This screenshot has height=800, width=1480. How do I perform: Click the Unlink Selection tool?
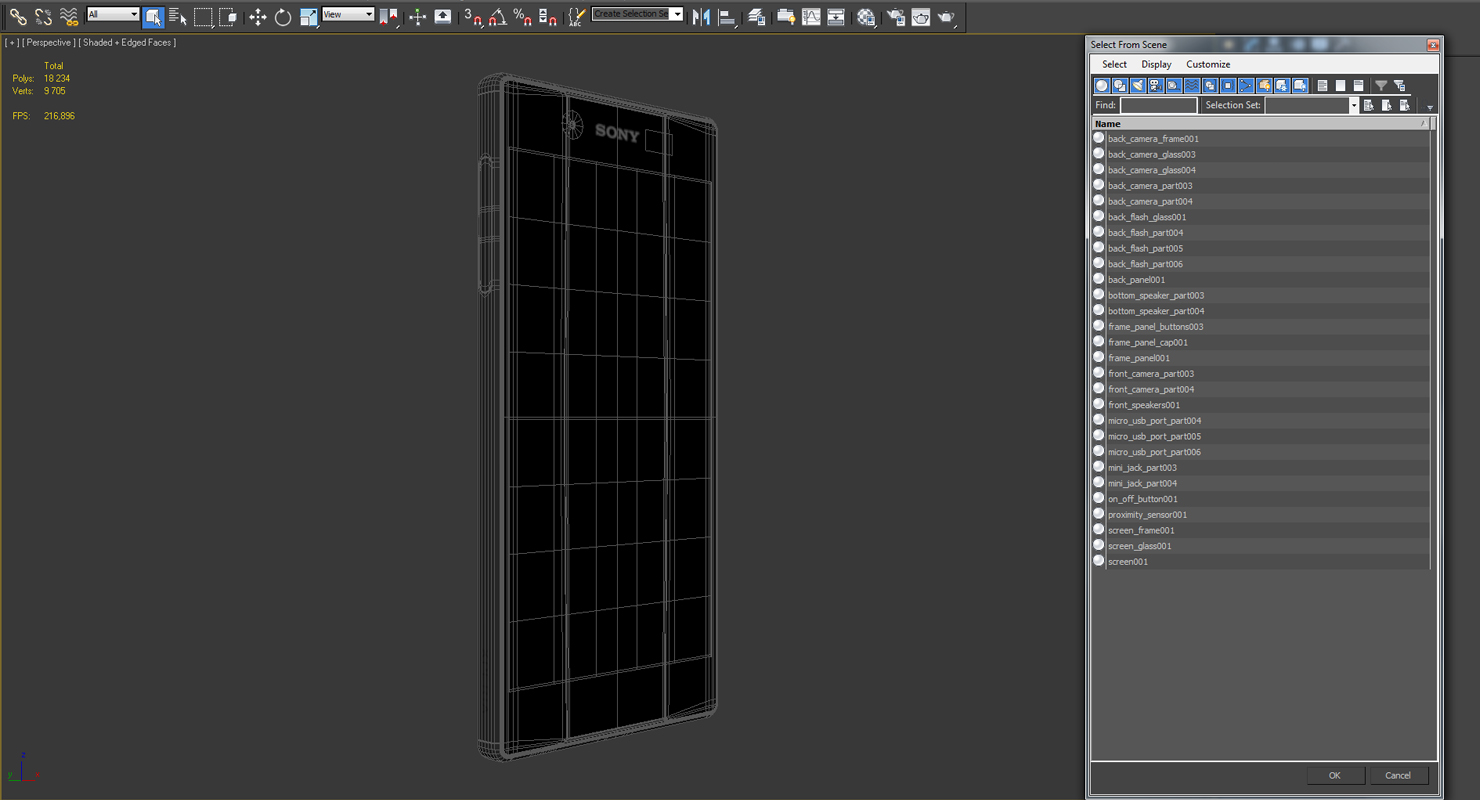(x=43, y=16)
